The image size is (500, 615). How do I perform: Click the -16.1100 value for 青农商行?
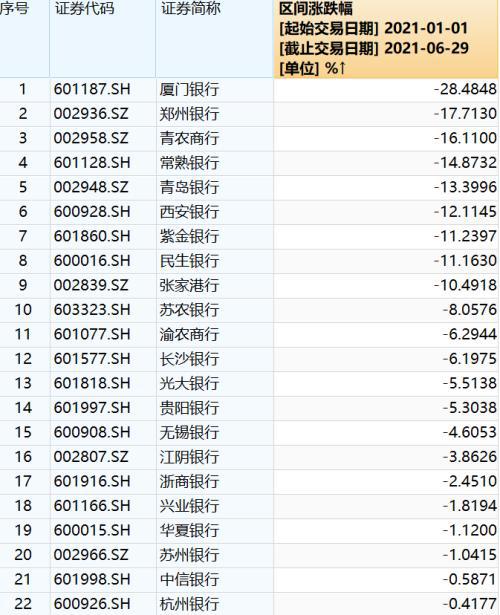tap(465, 138)
